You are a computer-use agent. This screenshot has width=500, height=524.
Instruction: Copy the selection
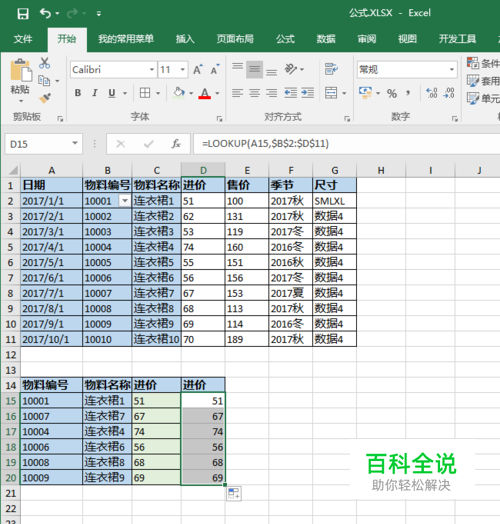(x=44, y=81)
